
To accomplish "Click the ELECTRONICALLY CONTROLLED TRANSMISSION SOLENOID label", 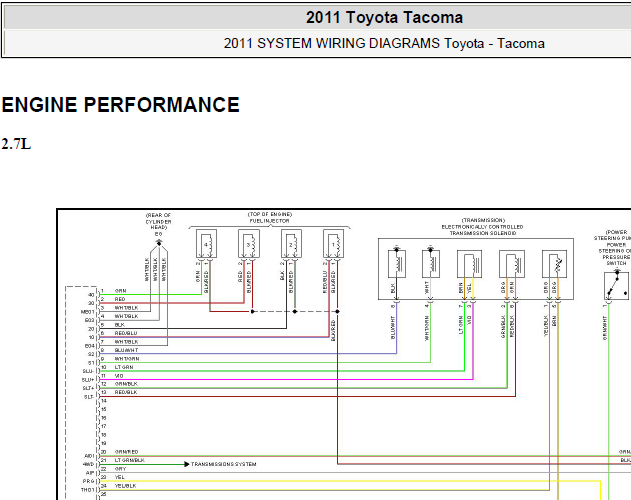I will tap(483, 227).
